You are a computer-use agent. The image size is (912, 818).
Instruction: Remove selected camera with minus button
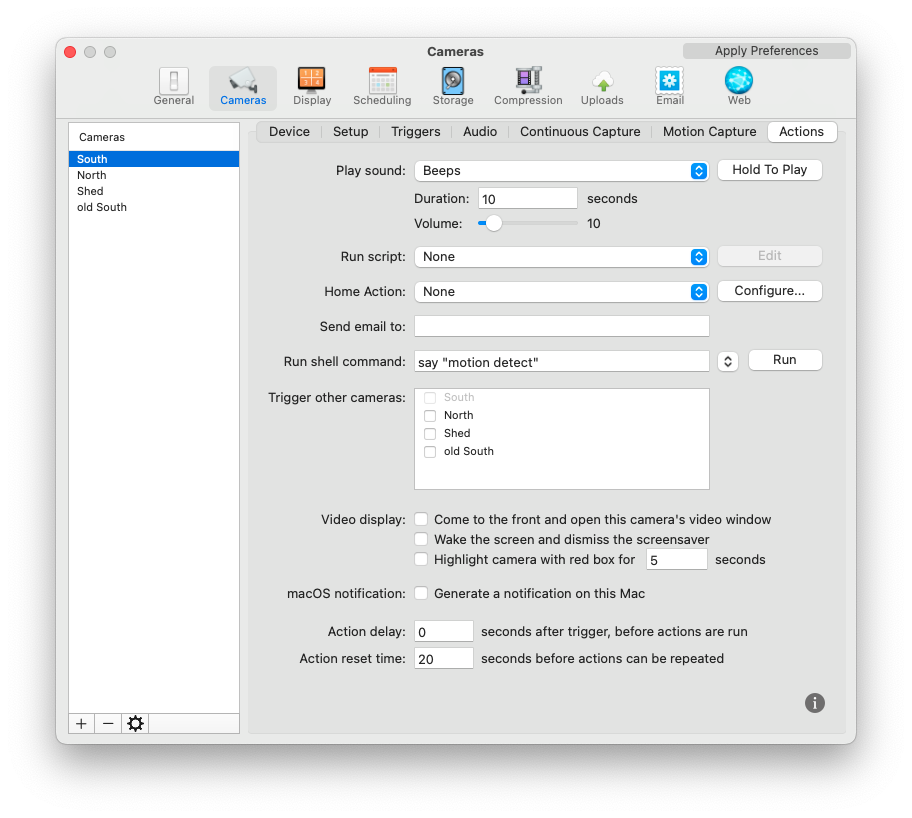click(108, 723)
